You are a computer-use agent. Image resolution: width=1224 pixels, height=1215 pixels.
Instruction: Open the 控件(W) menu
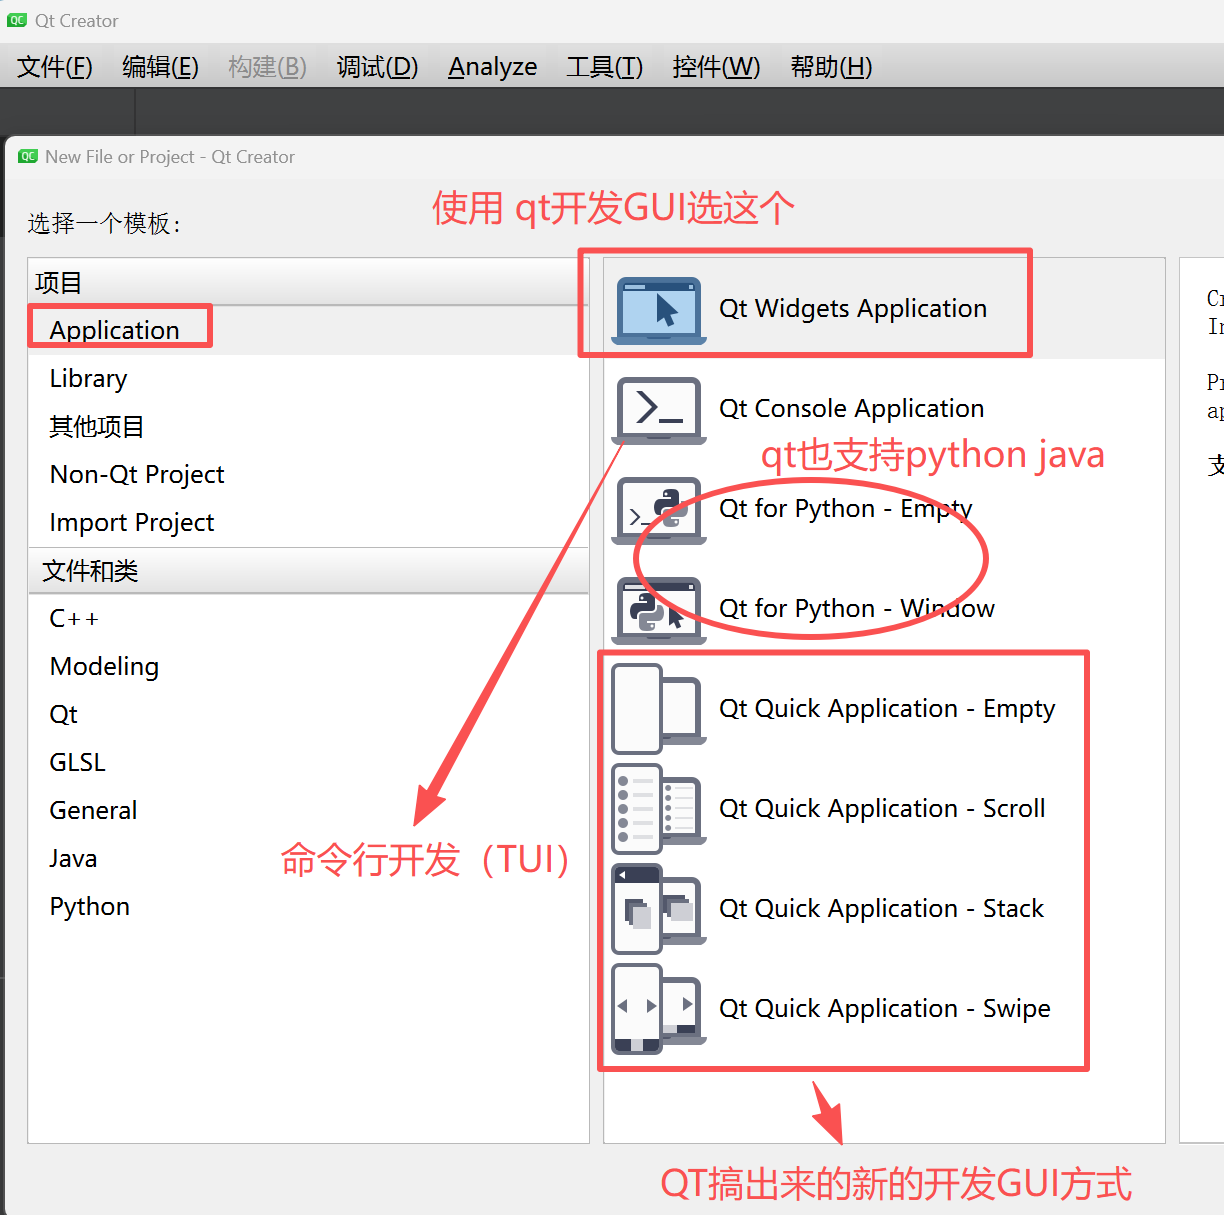[x=716, y=67]
